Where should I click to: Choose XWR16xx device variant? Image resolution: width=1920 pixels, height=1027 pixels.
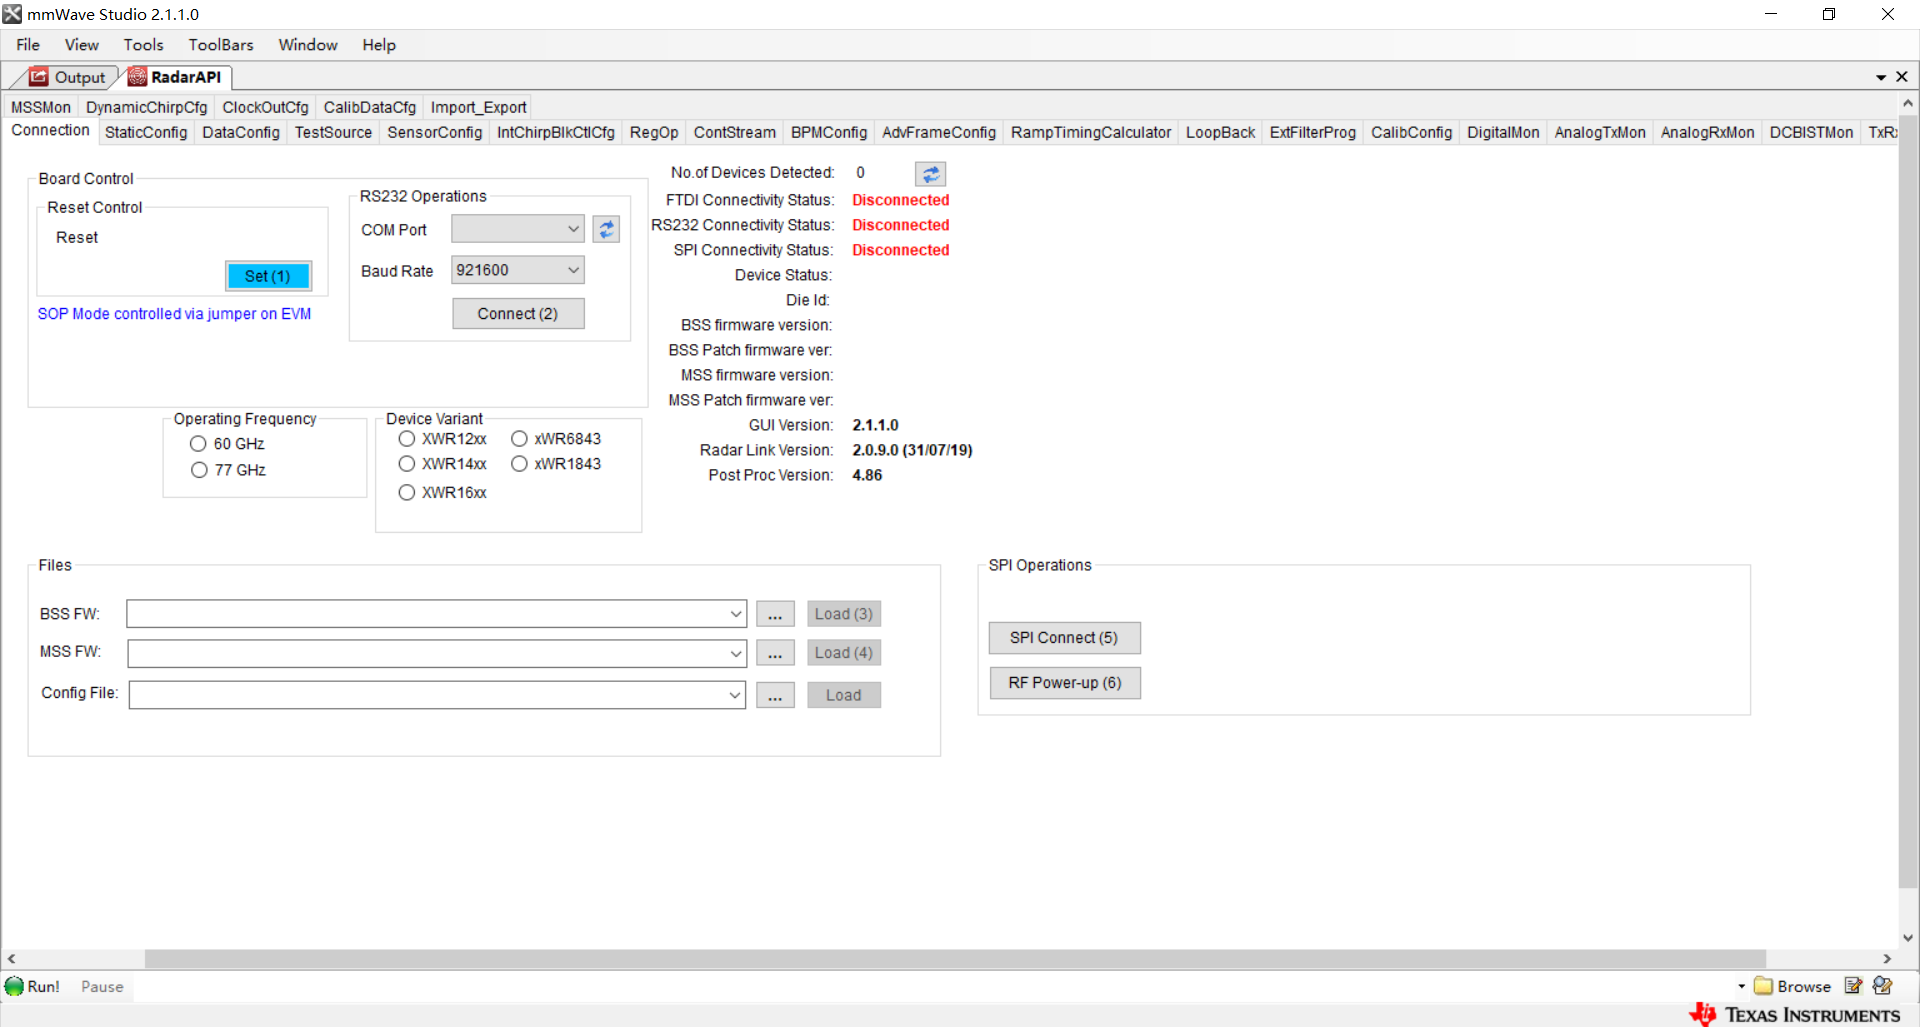[x=407, y=493]
